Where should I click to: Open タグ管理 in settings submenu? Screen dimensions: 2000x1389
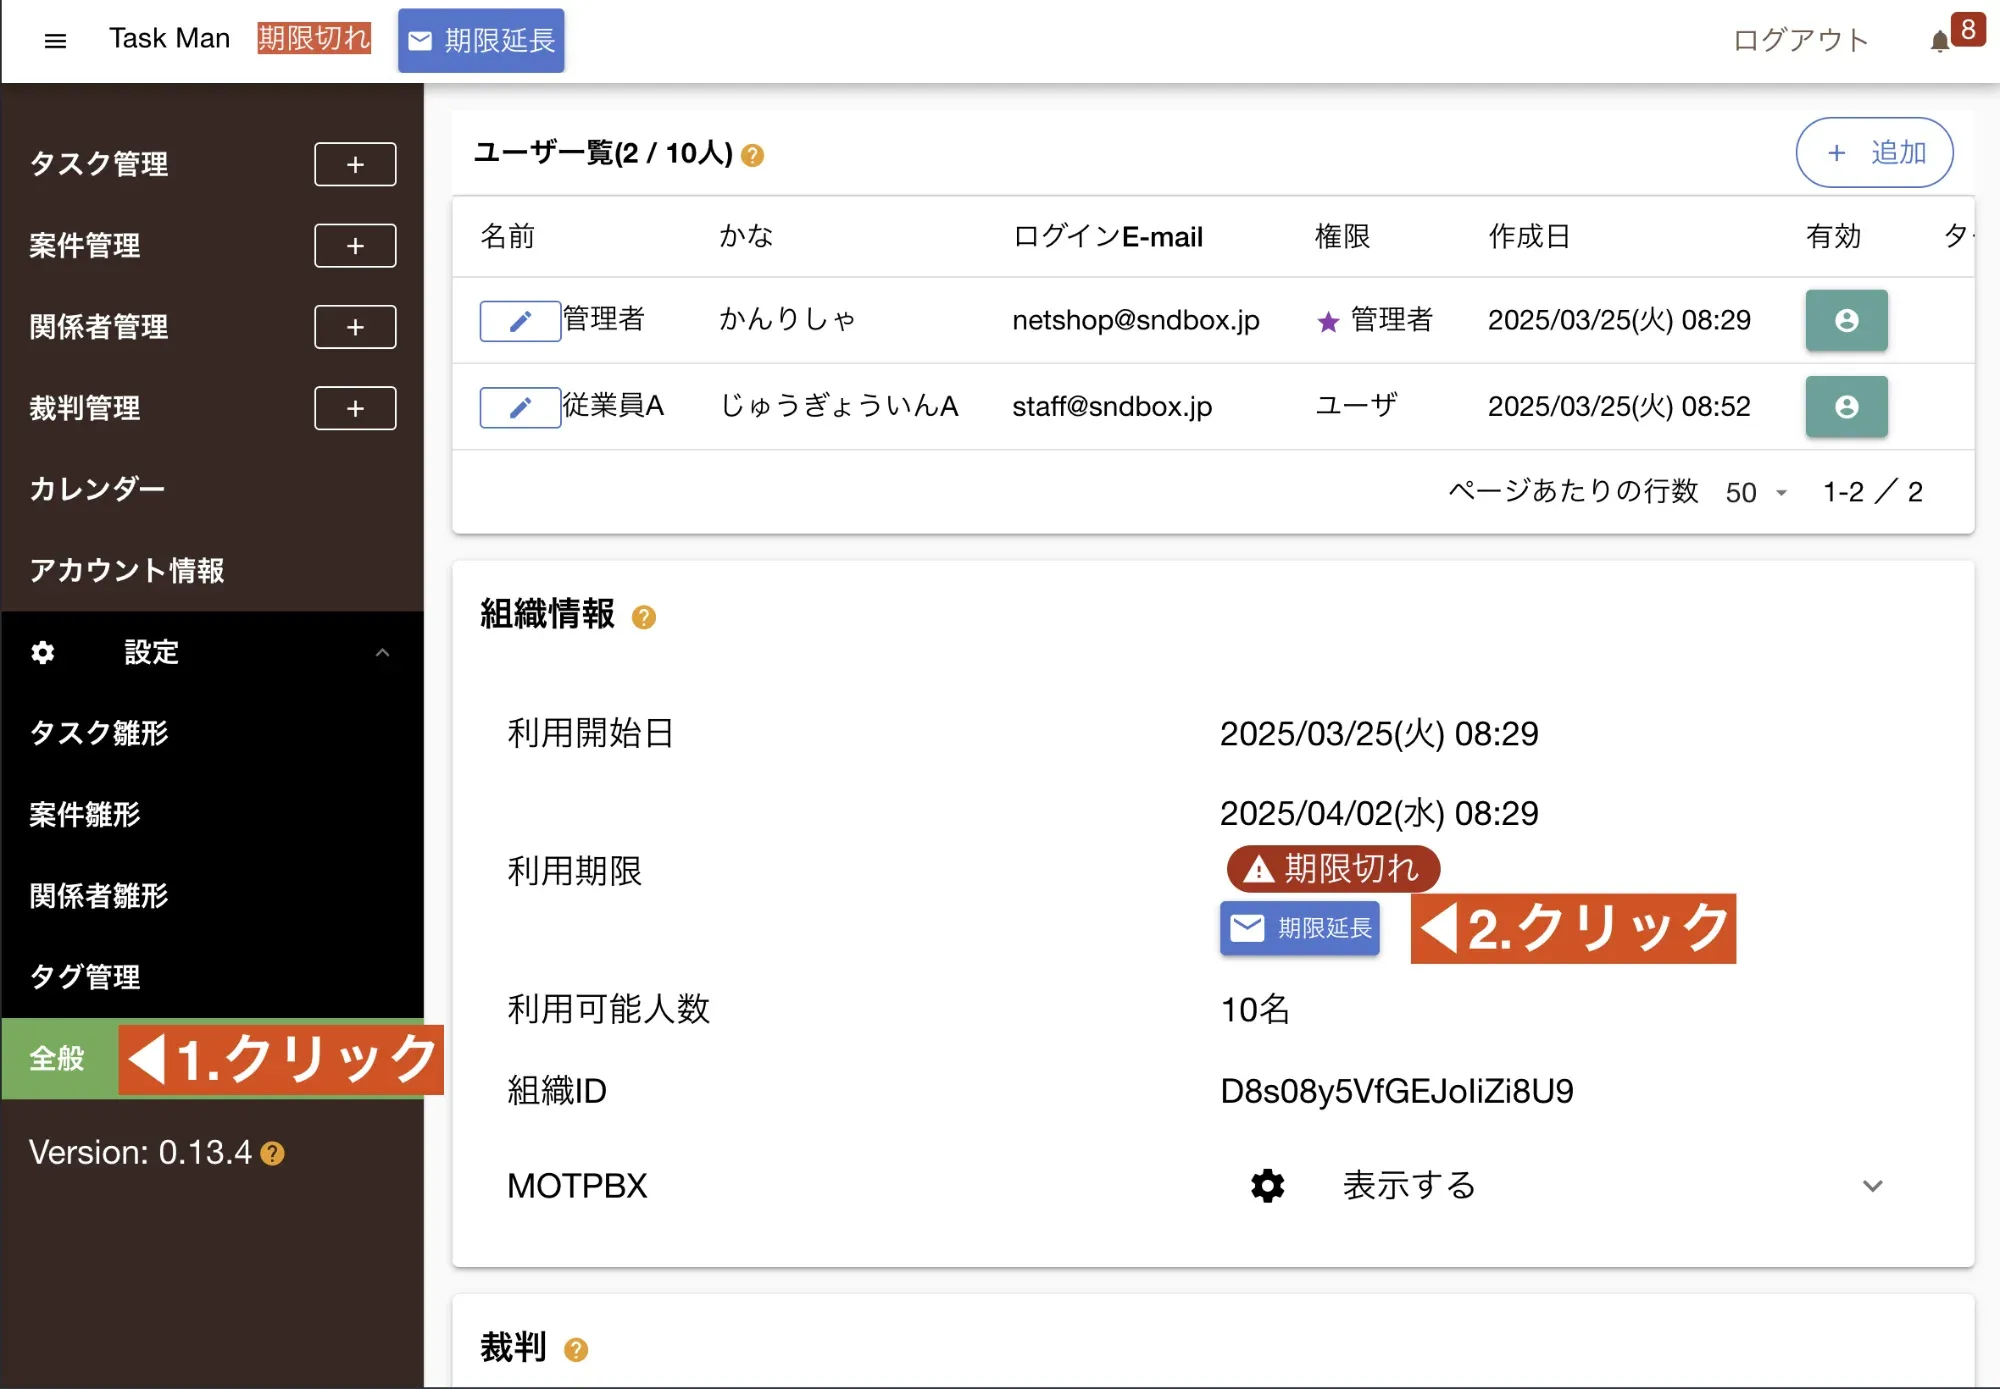(x=85, y=977)
